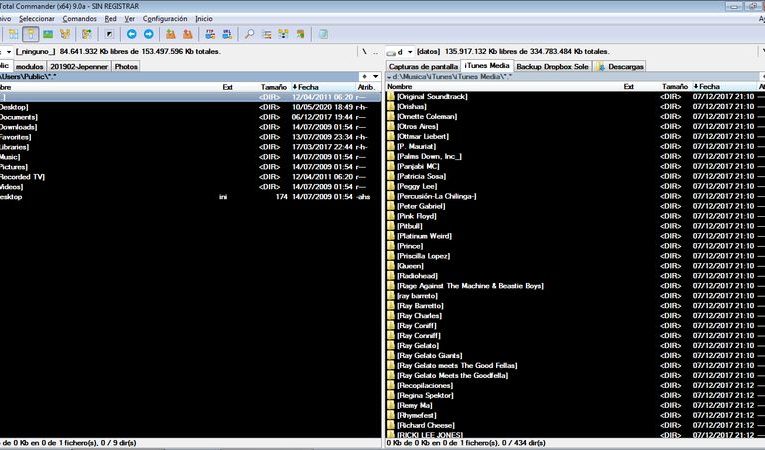Viewport: 765px width, 450px height.
Task: Click the folder icon beside Regina Spektor
Action: pos(391,395)
